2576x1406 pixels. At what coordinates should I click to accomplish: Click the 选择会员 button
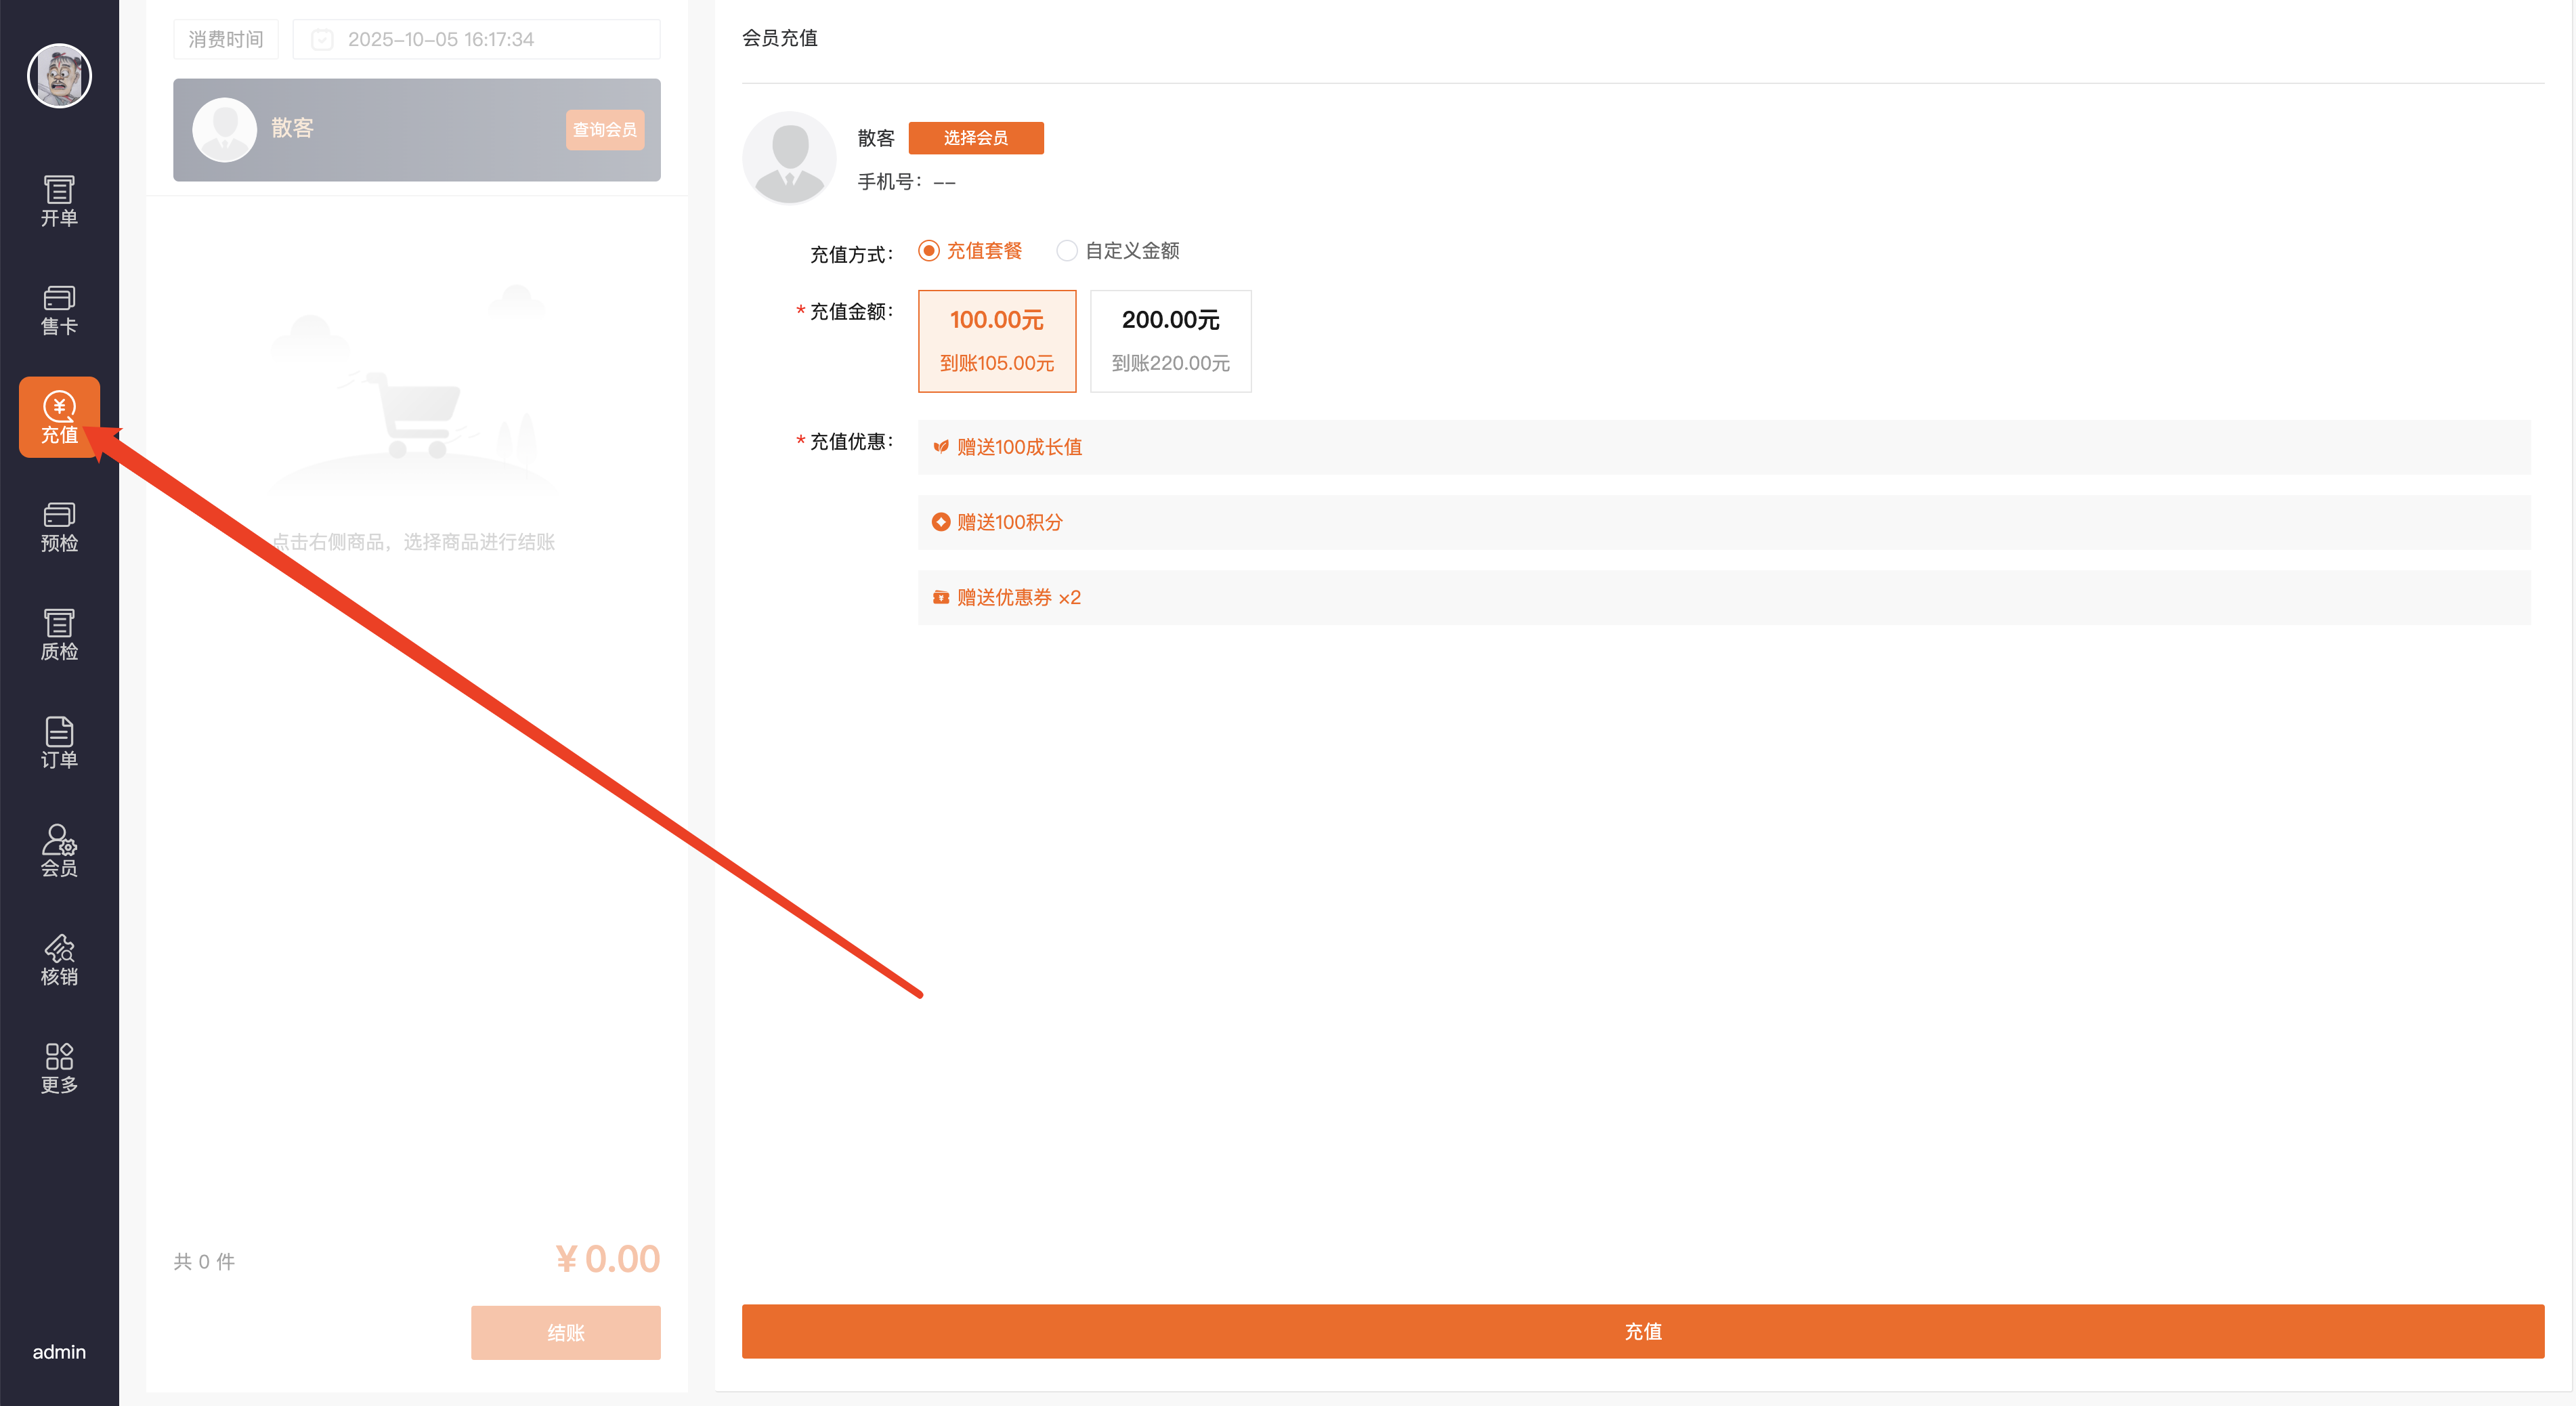[975, 138]
